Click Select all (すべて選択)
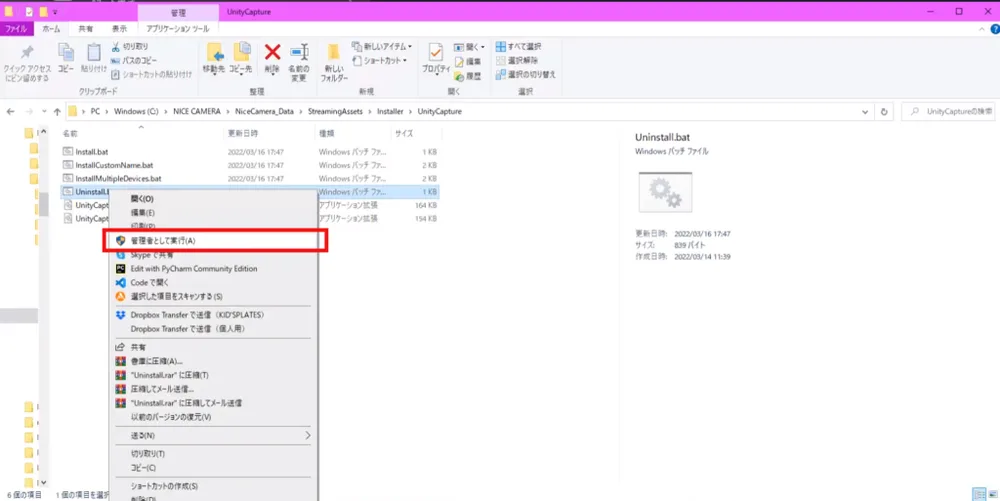The image size is (1000, 501). 518,47
